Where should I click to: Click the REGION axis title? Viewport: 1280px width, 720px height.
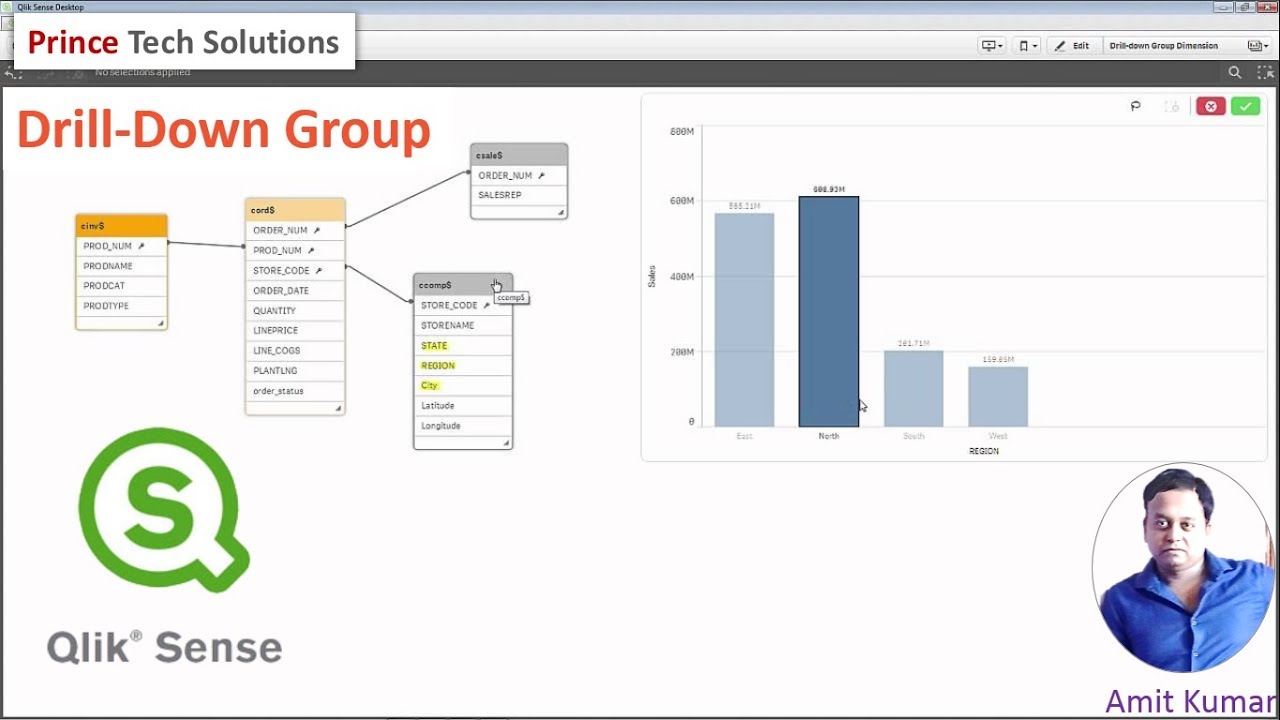984,451
